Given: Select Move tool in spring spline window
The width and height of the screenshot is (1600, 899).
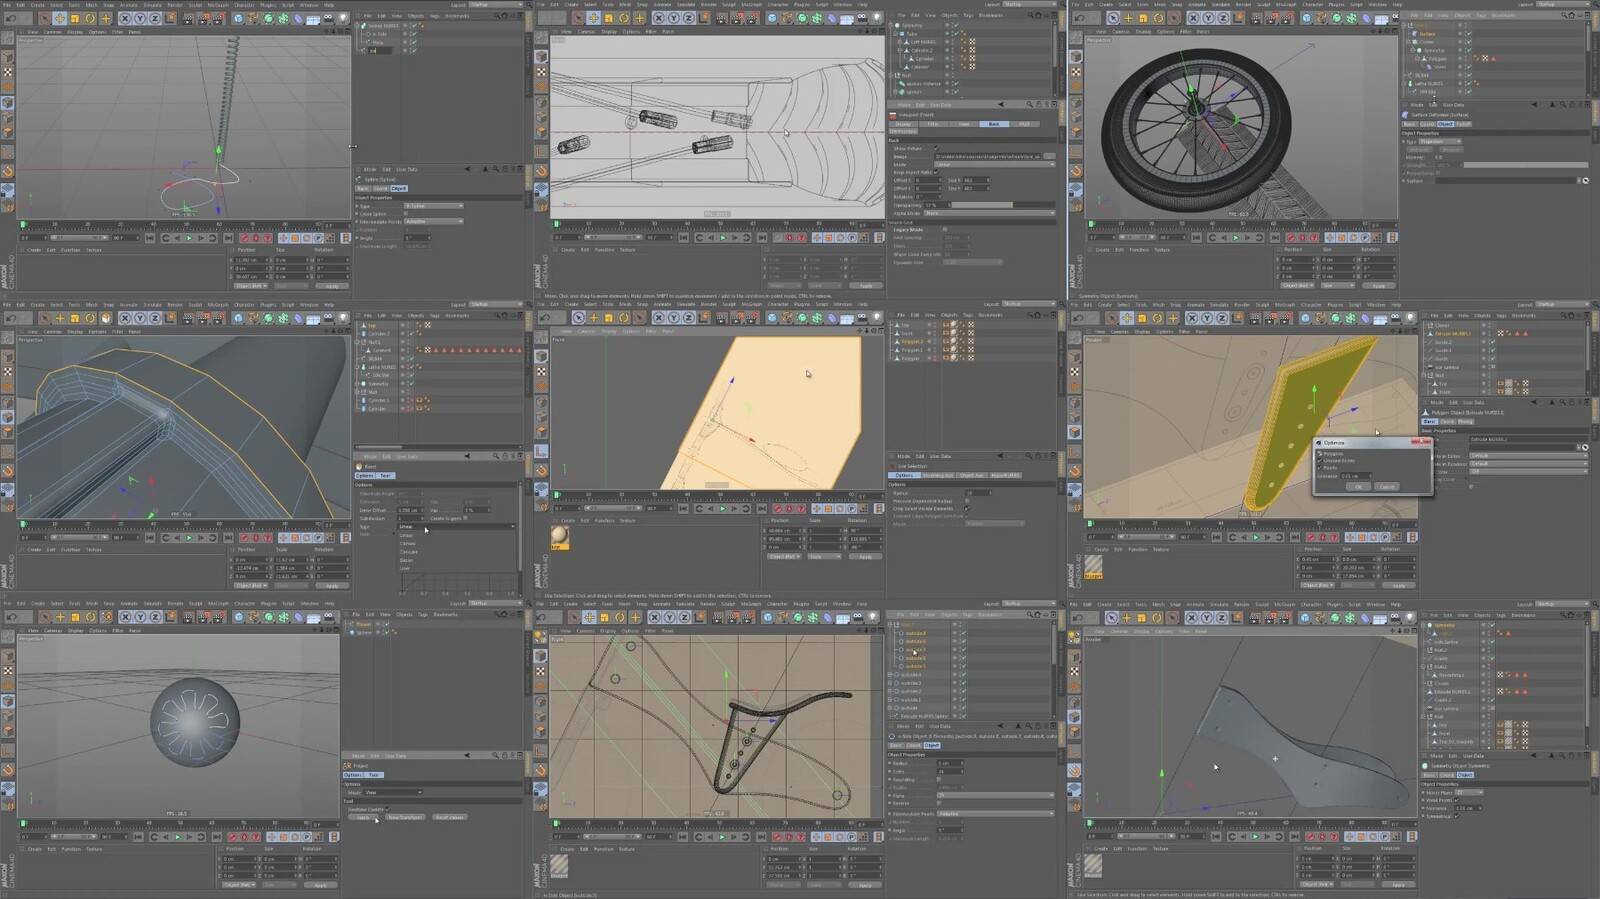Looking at the screenshot, I should (59, 18).
